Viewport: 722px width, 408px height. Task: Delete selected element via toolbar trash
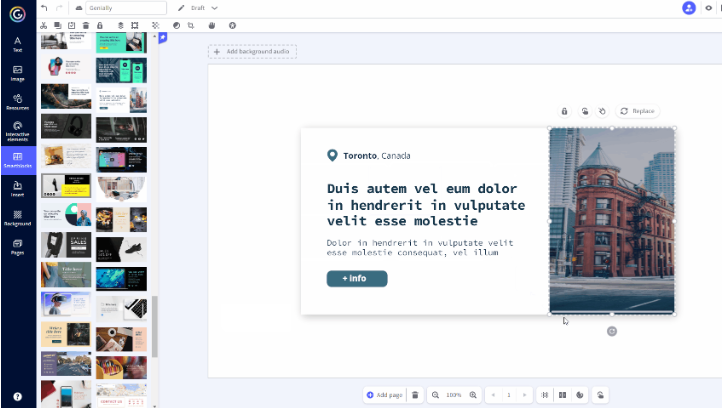tap(86, 25)
